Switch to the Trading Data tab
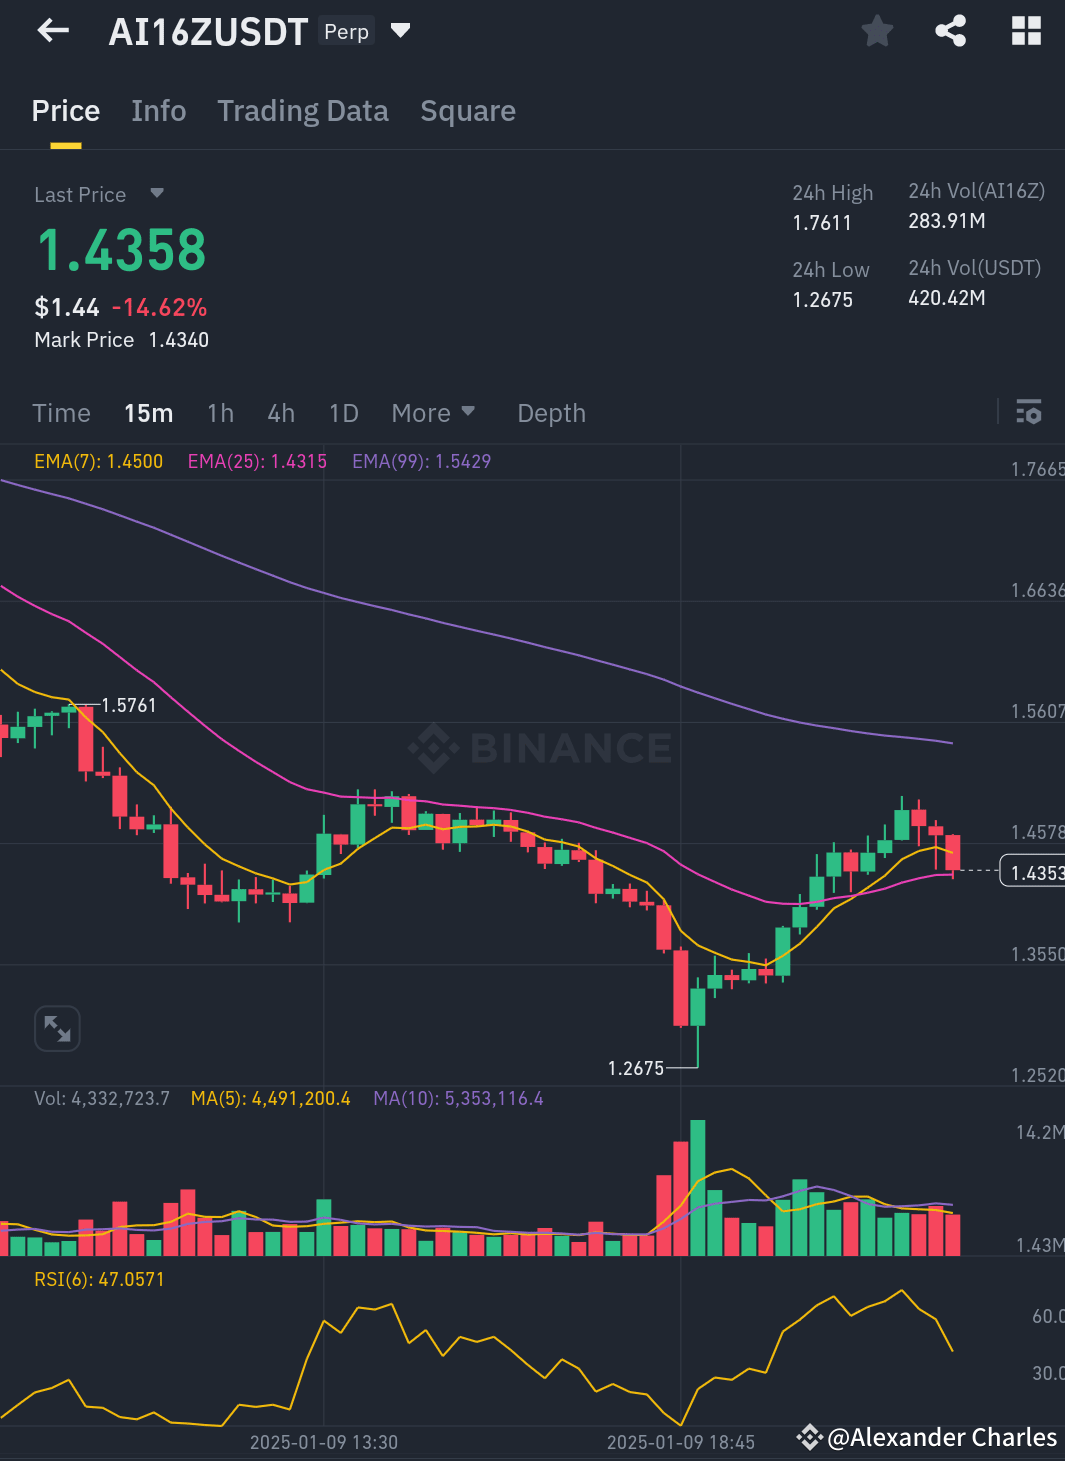 (303, 111)
